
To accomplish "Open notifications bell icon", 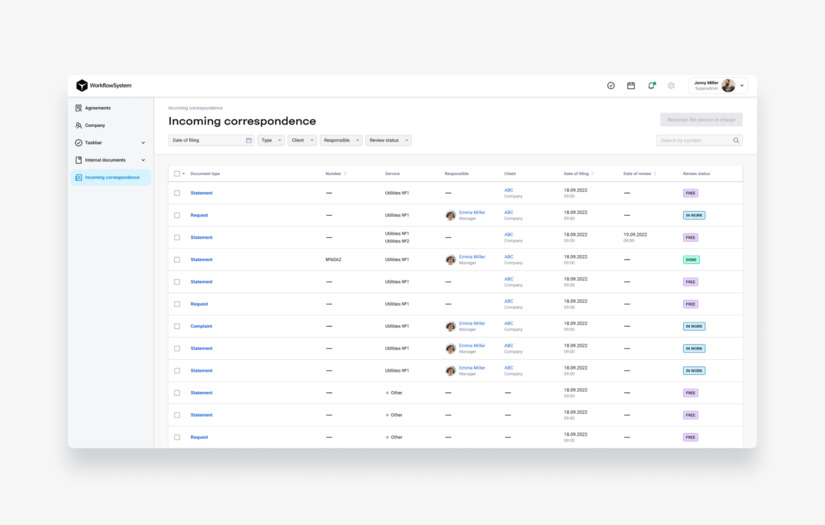I will 651,86.
